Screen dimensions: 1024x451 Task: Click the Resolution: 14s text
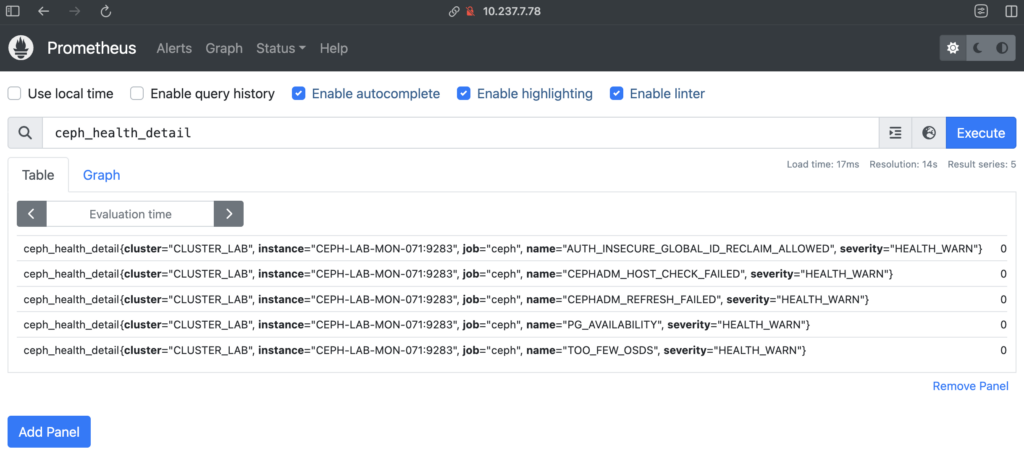[x=903, y=164]
